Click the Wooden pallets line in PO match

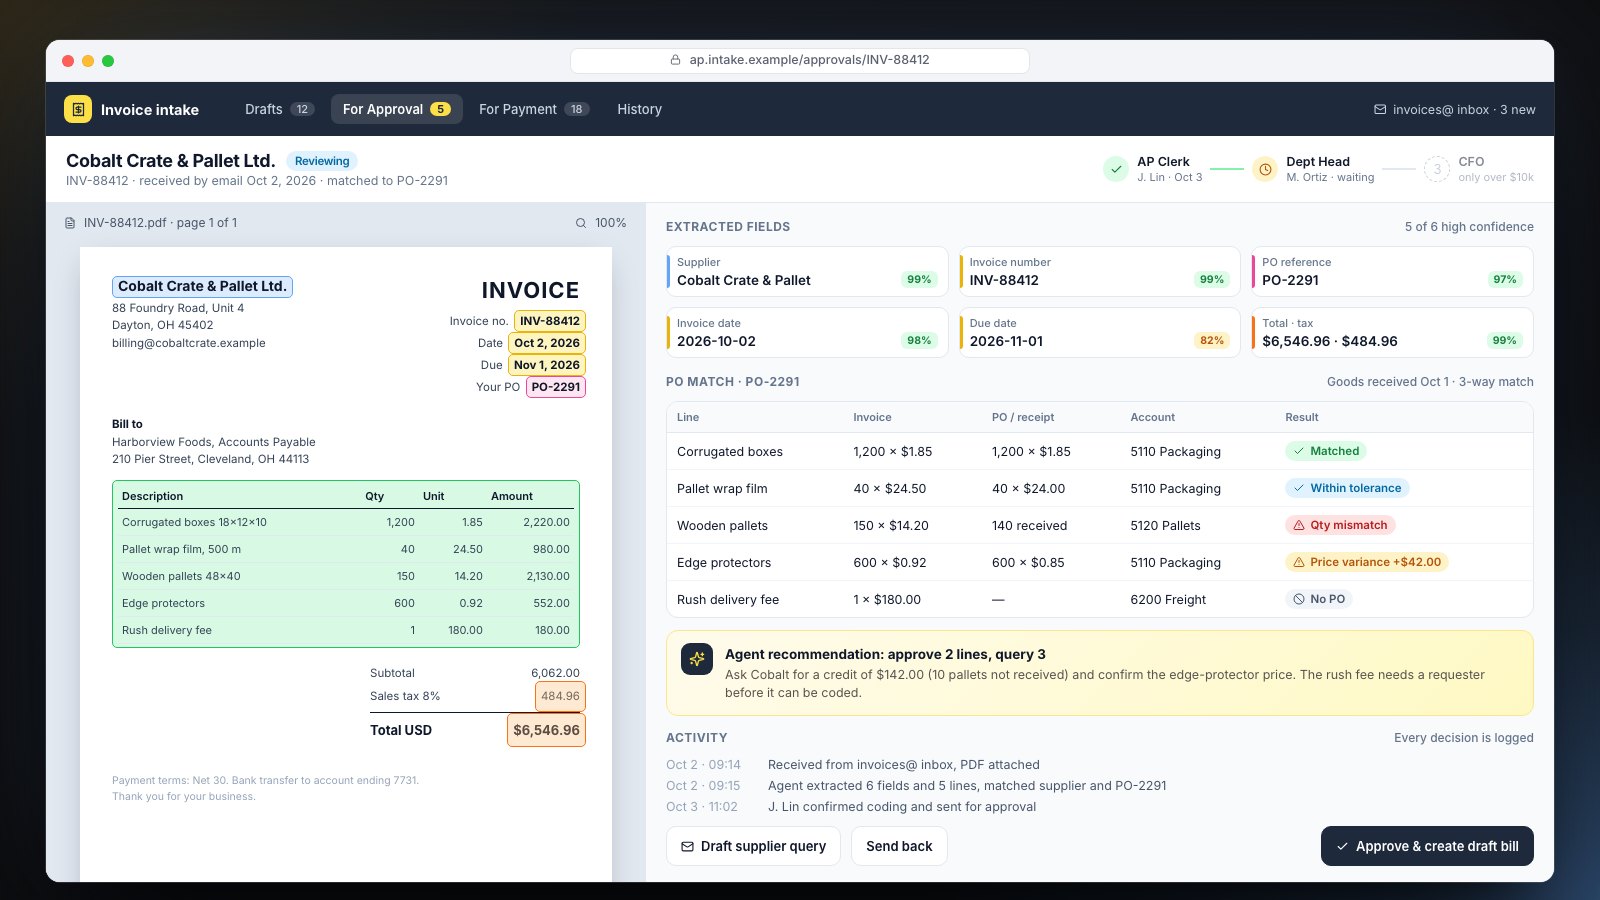point(1099,525)
